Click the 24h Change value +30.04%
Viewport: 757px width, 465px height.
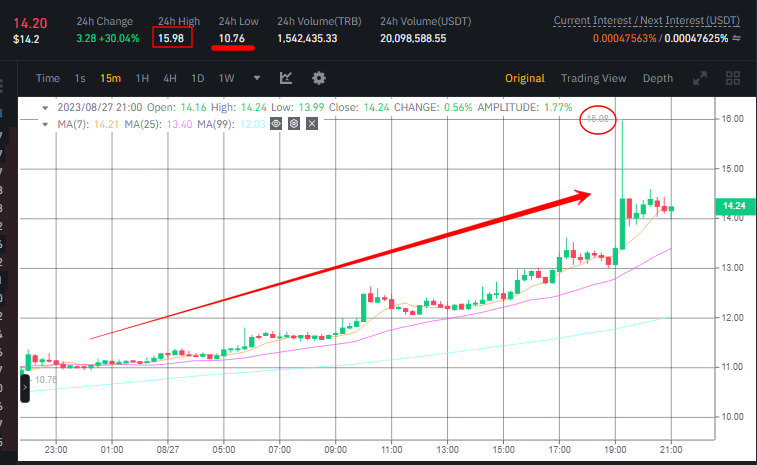click(x=119, y=38)
